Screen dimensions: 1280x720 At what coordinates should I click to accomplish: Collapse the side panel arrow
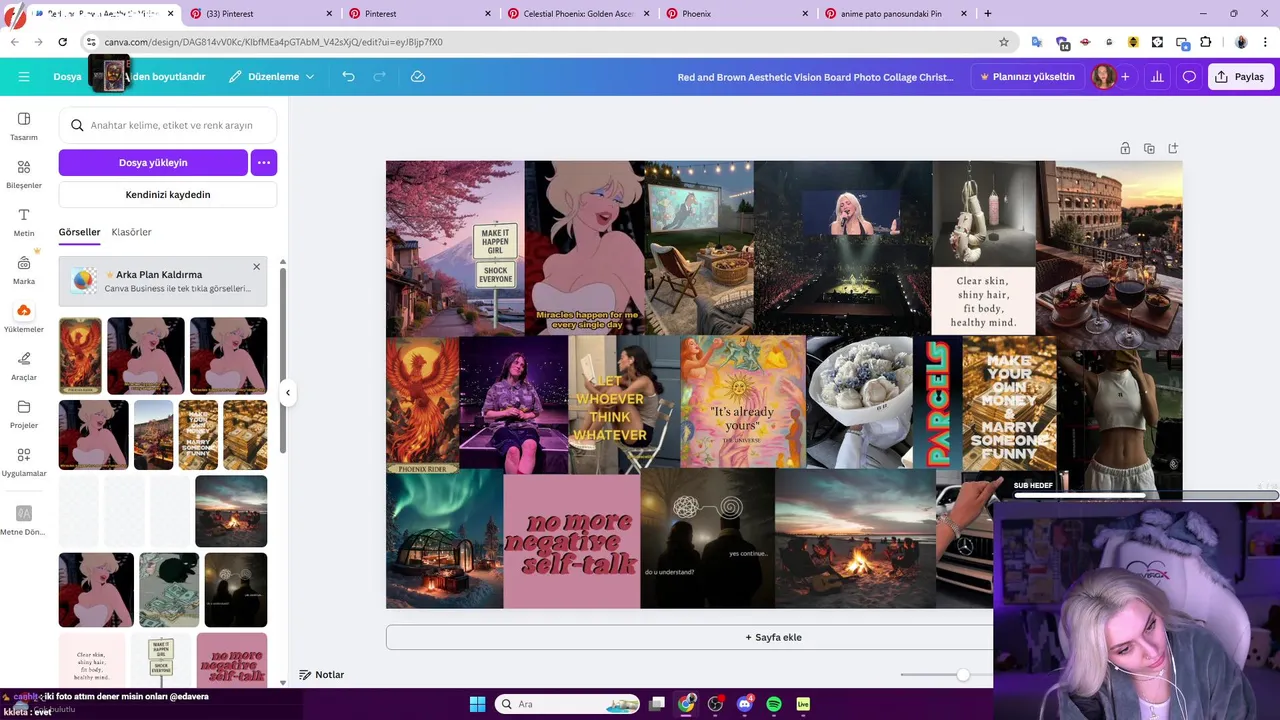(x=287, y=393)
